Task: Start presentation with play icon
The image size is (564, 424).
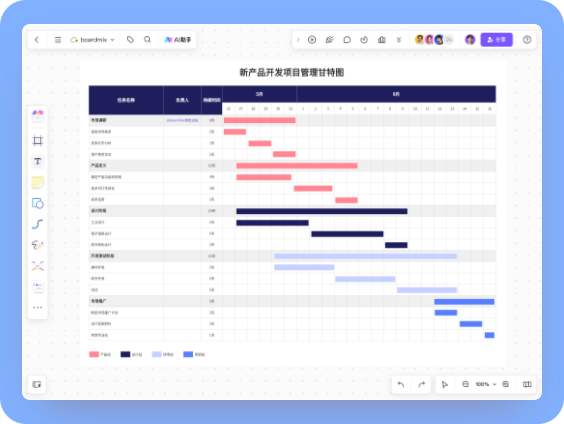Action: (x=312, y=40)
